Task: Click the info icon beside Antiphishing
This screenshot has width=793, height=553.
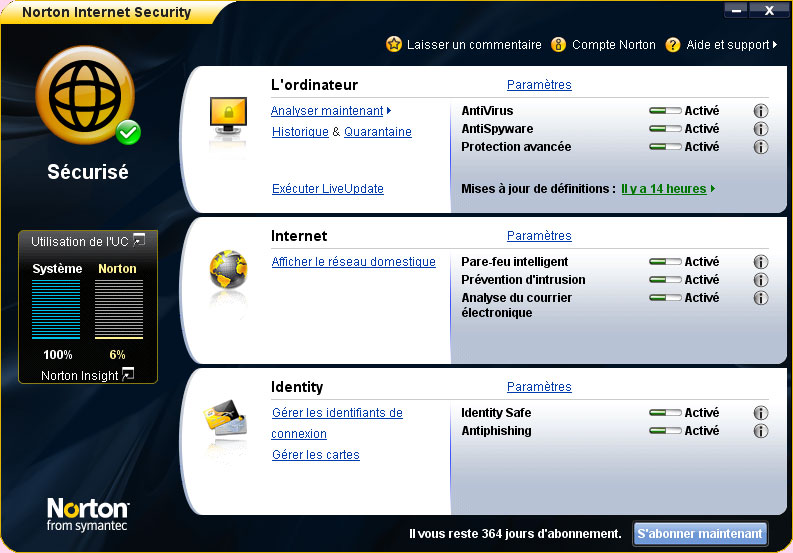Action: click(x=760, y=431)
